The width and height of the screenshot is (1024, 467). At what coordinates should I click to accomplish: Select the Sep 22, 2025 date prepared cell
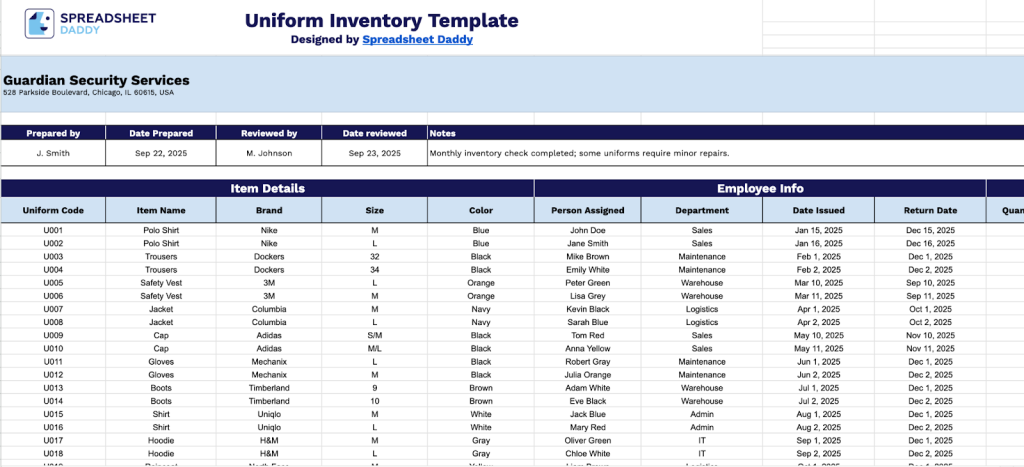(161, 153)
